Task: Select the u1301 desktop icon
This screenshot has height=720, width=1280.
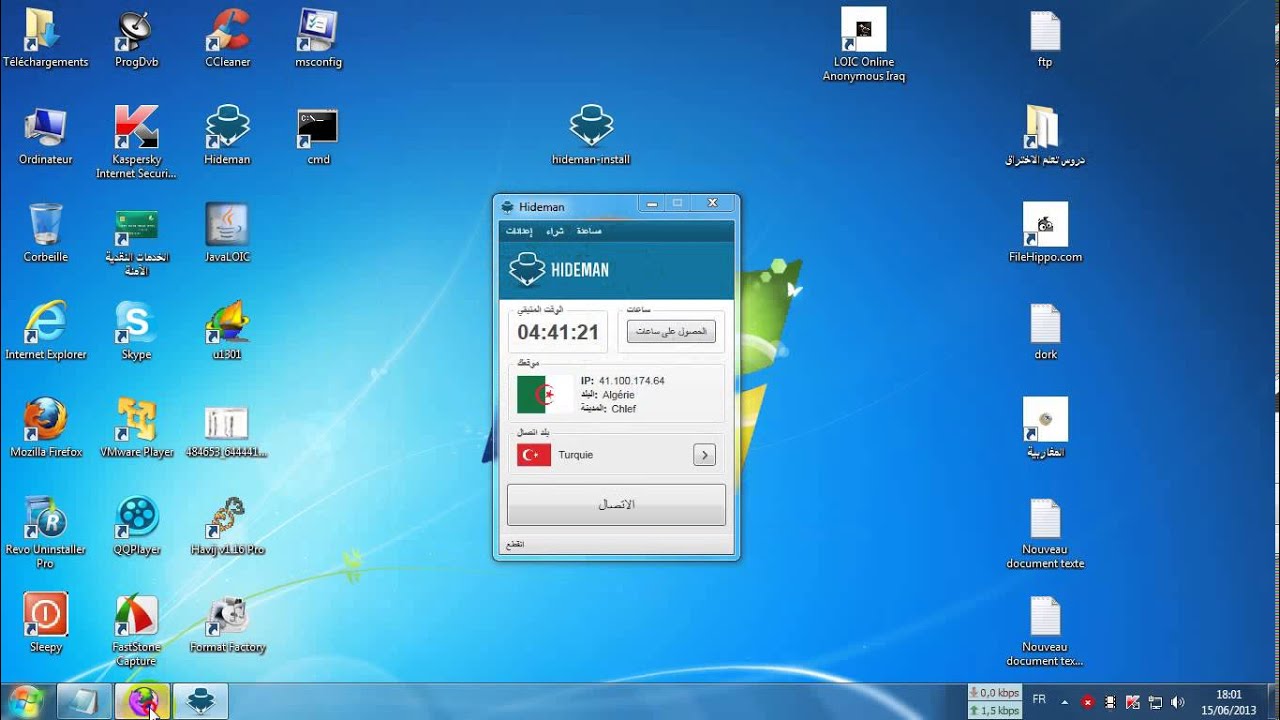Action: tap(227, 331)
